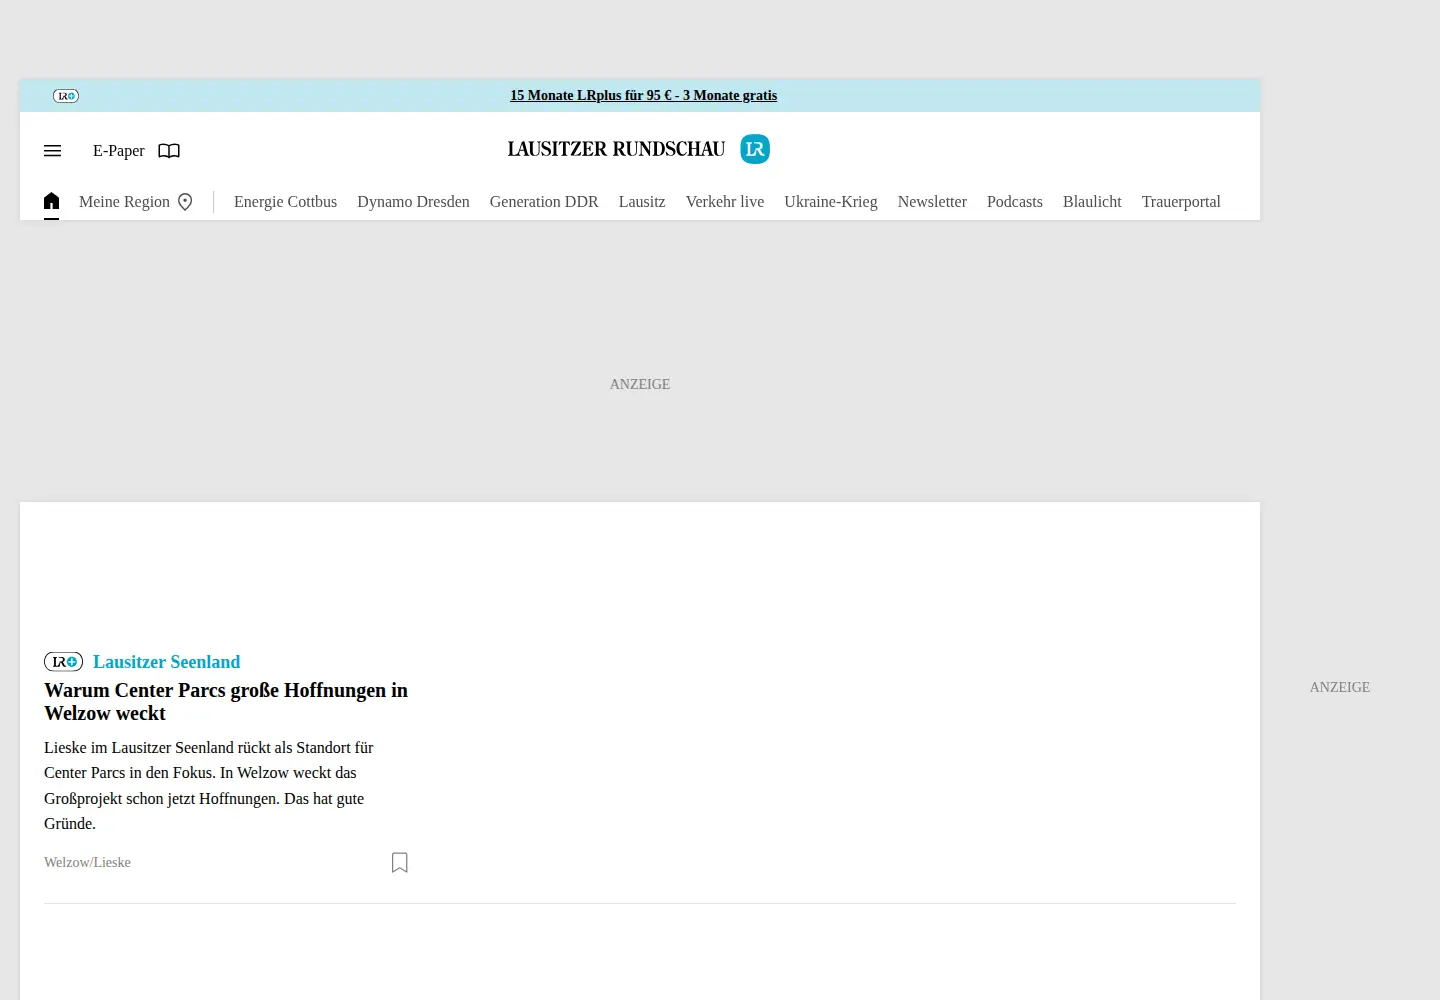This screenshot has height=1000, width=1440.
Task: Open the Podcasts section
Action: coord(1015,202)
